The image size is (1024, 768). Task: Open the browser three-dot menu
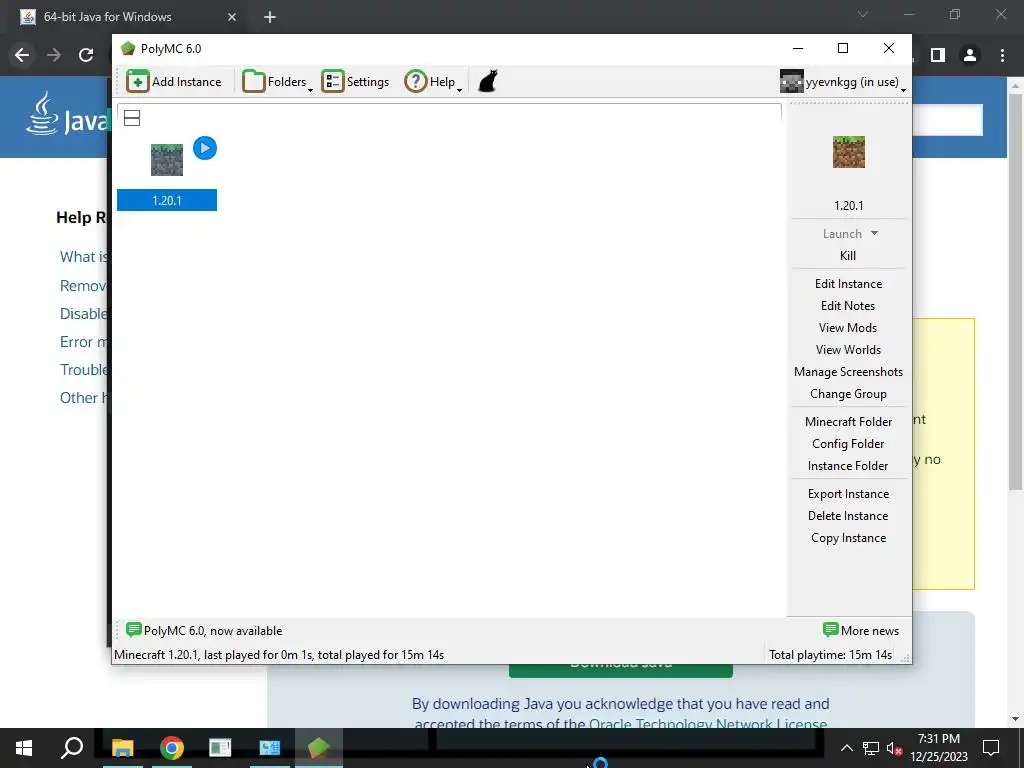pos(1002,56)
